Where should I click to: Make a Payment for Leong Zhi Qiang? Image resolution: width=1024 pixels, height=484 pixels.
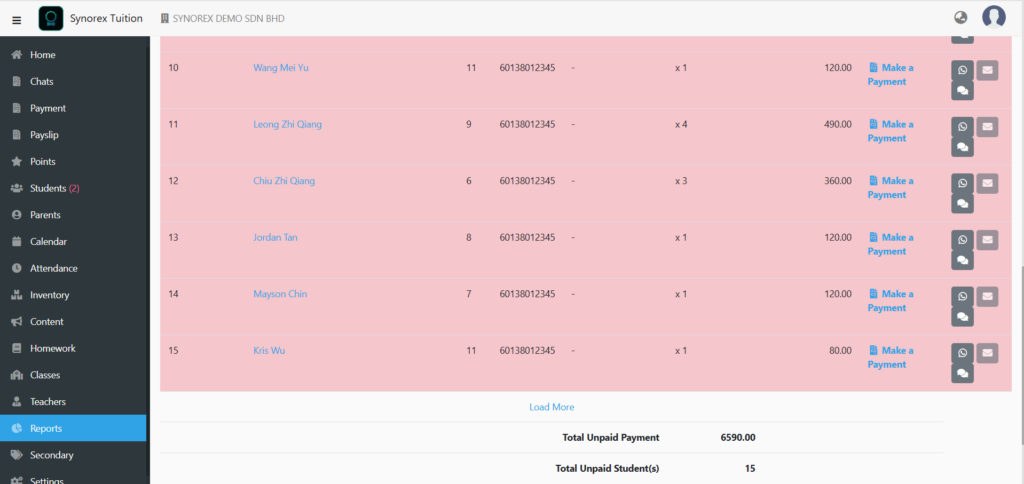[x=891, y=131]
